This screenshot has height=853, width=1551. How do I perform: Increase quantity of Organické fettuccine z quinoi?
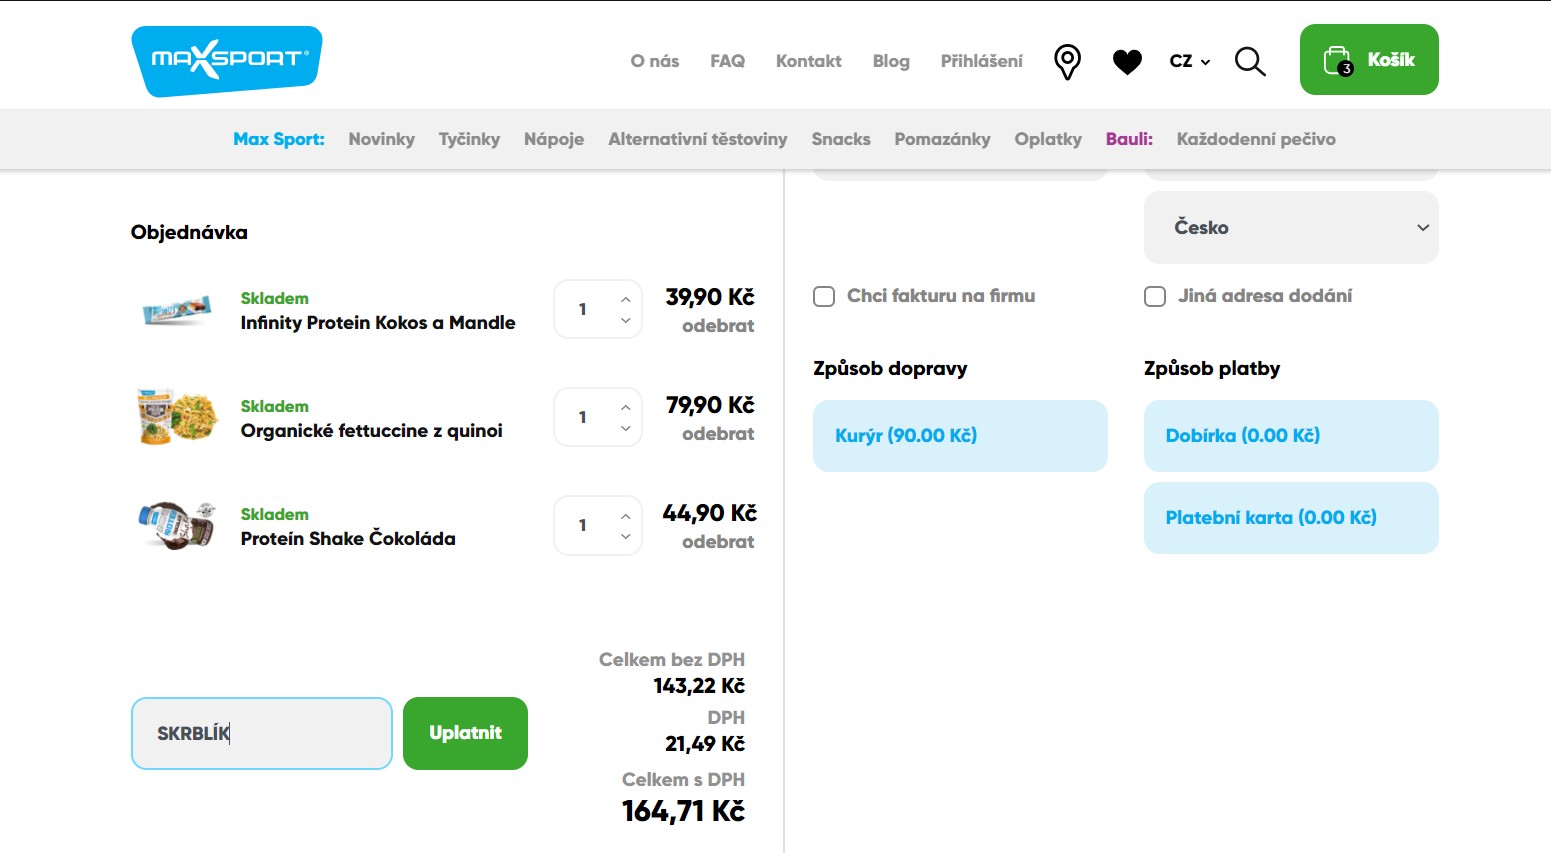click(x=625, y=407)
